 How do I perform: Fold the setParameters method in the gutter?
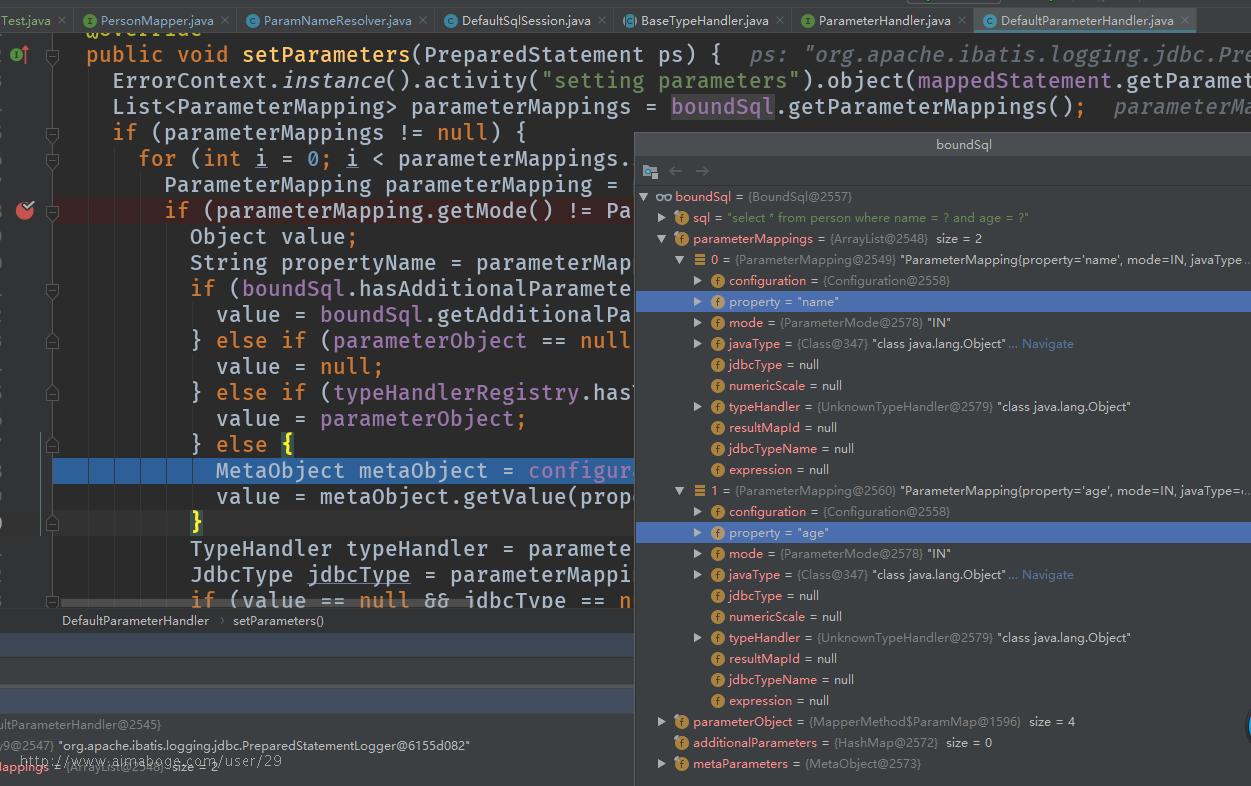tap(52, 56)
